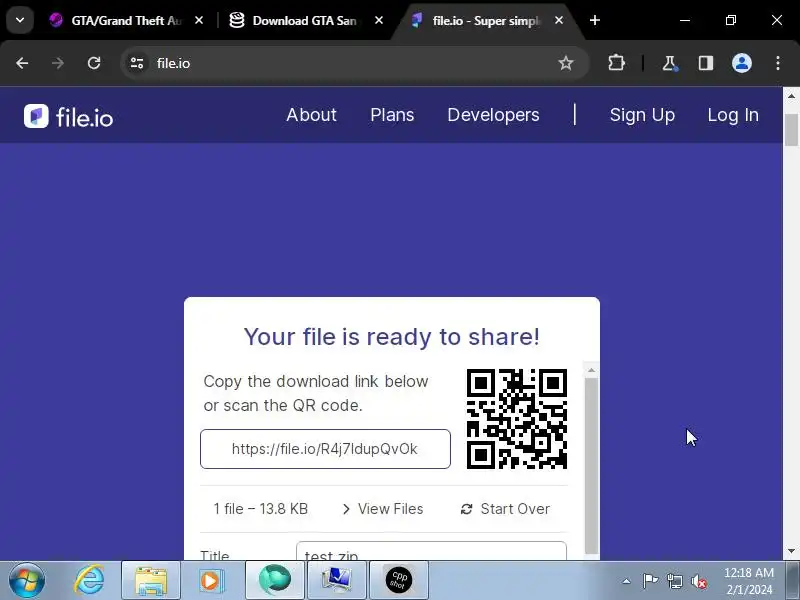Open the browser side panel icon
This screenshot has height=600, width=800.
(x=706, y=63)
